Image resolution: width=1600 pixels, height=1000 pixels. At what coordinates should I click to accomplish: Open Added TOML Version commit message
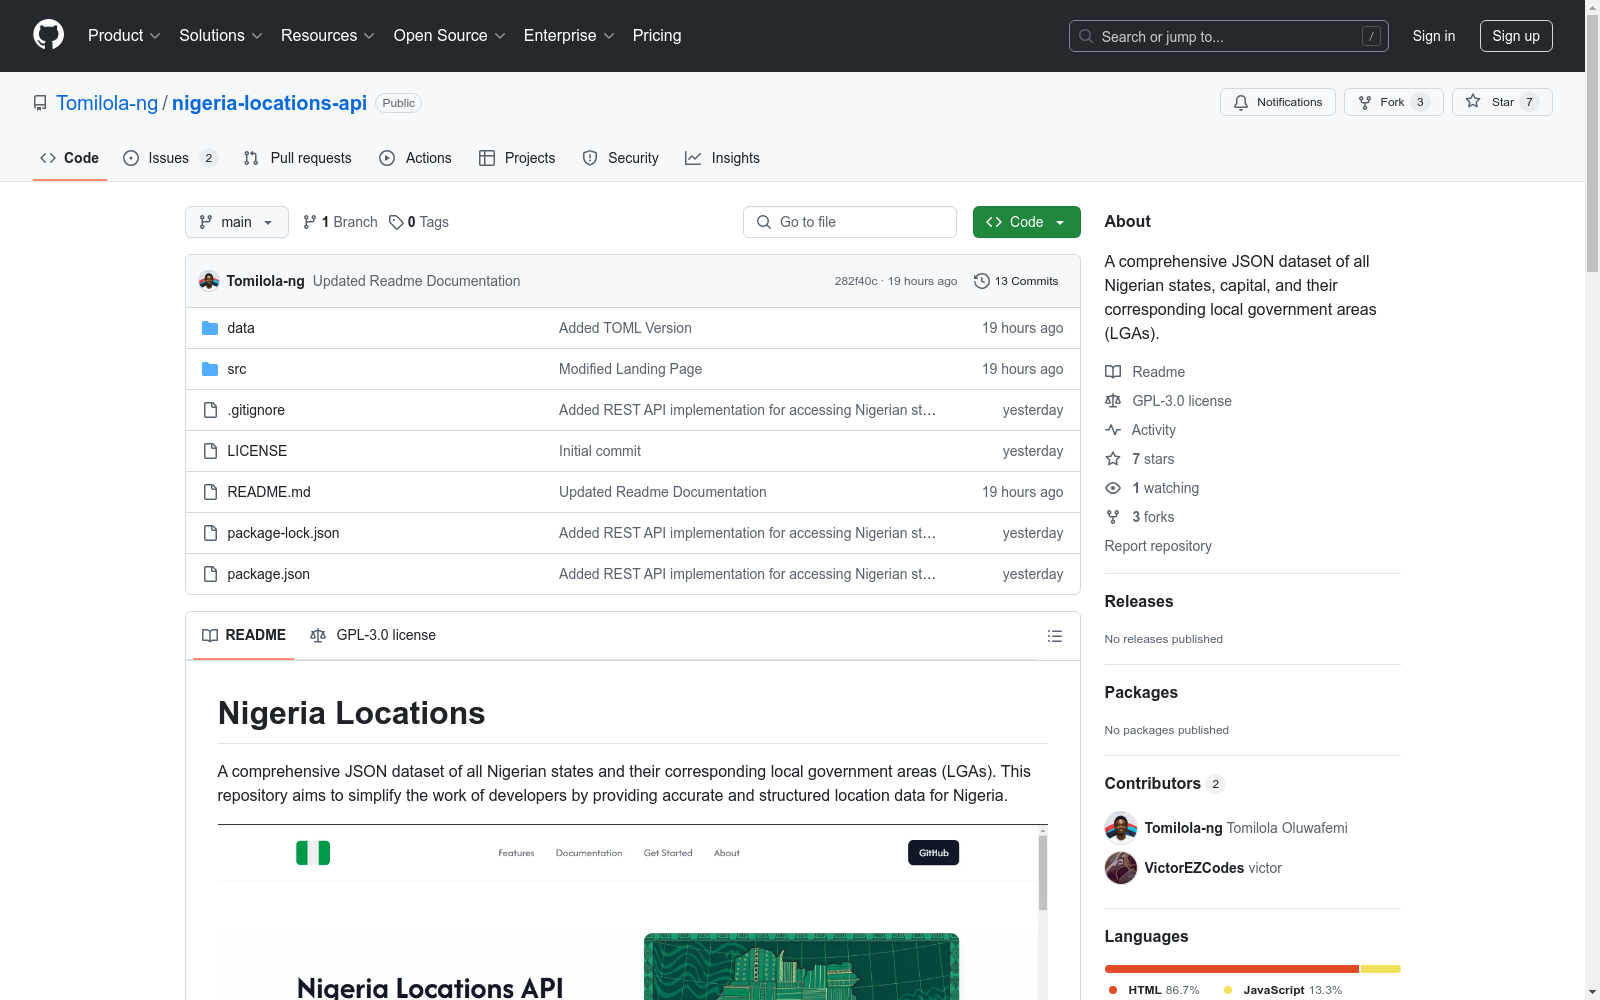625,328
